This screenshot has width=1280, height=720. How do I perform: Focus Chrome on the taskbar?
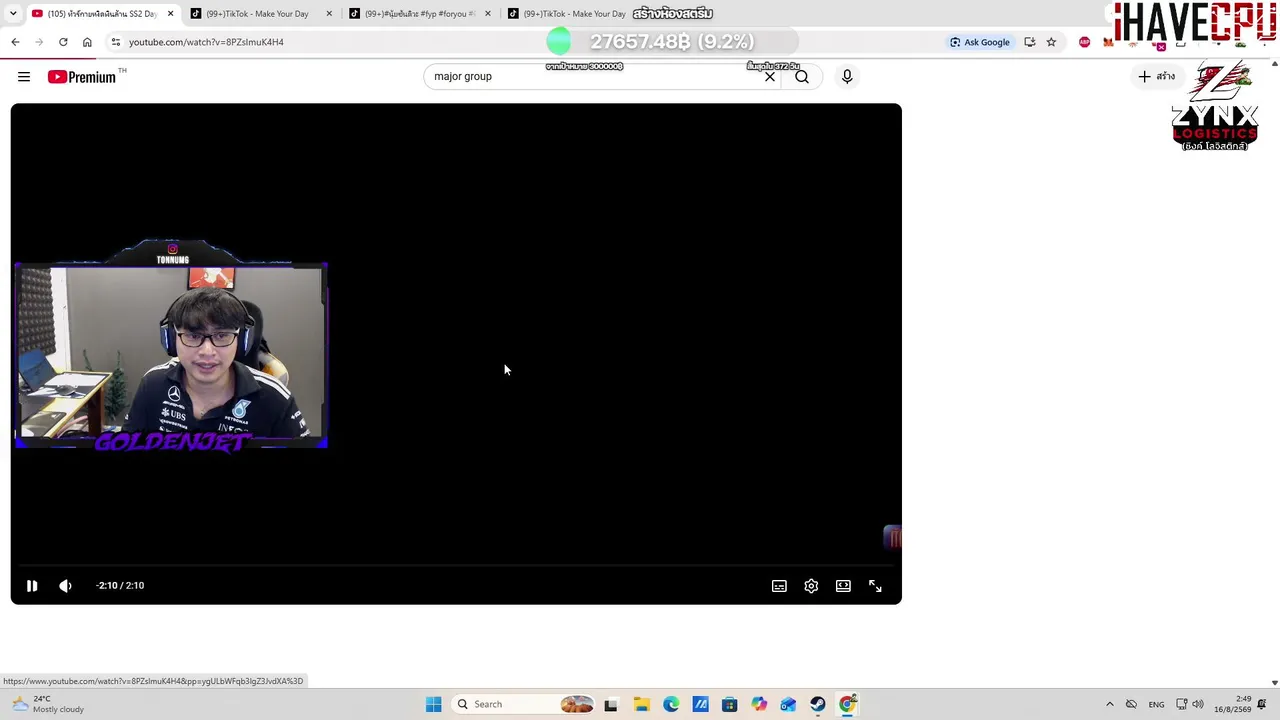[847, 704]
